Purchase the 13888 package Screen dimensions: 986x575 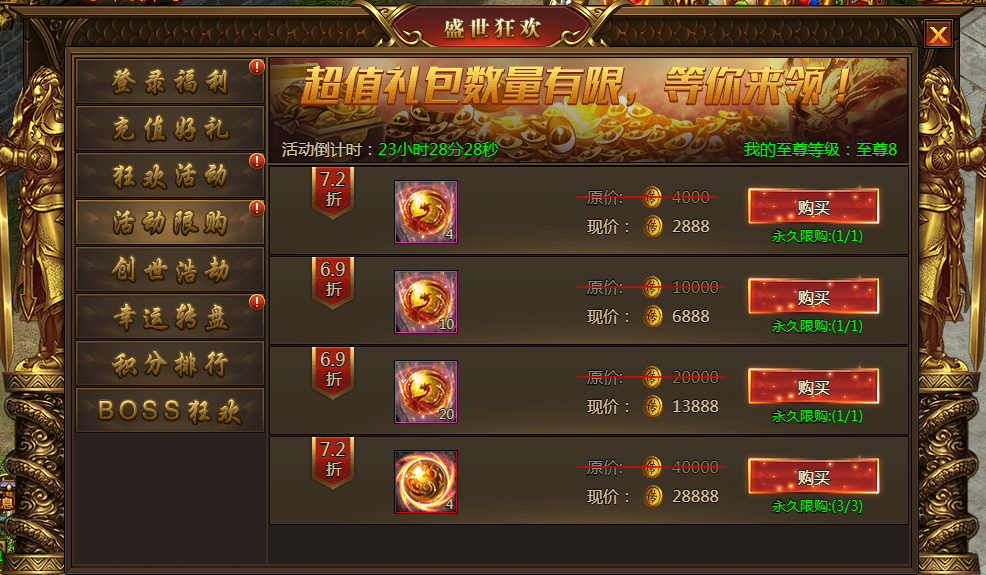(x=814, y=386)
